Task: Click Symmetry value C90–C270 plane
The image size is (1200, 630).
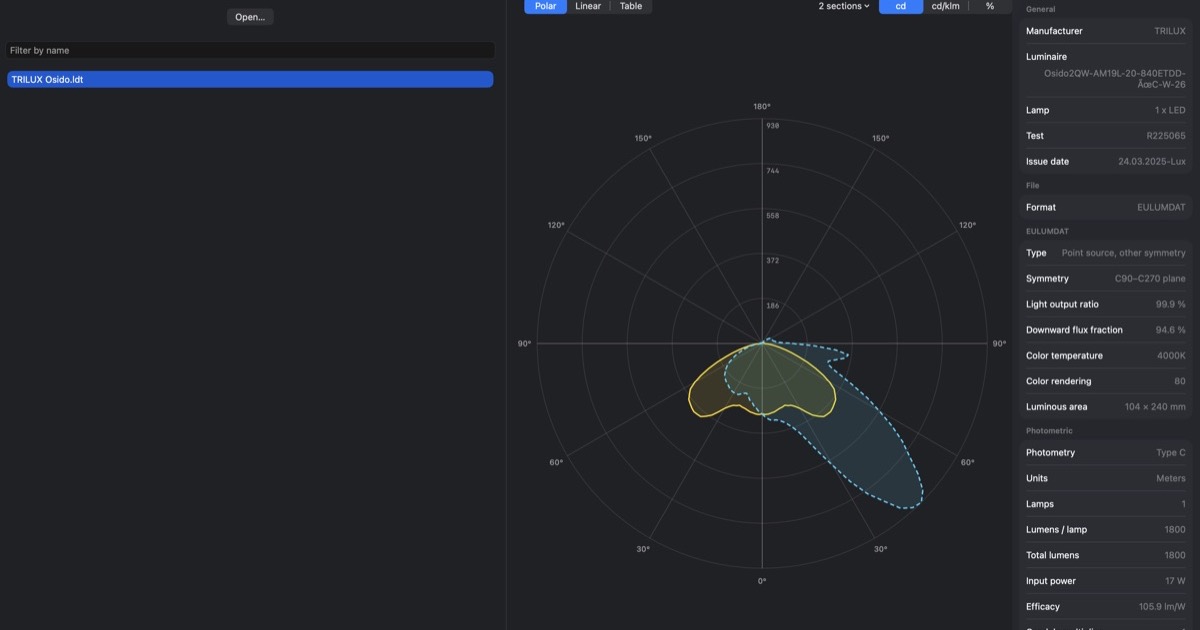Action: tap(1150, 279)
